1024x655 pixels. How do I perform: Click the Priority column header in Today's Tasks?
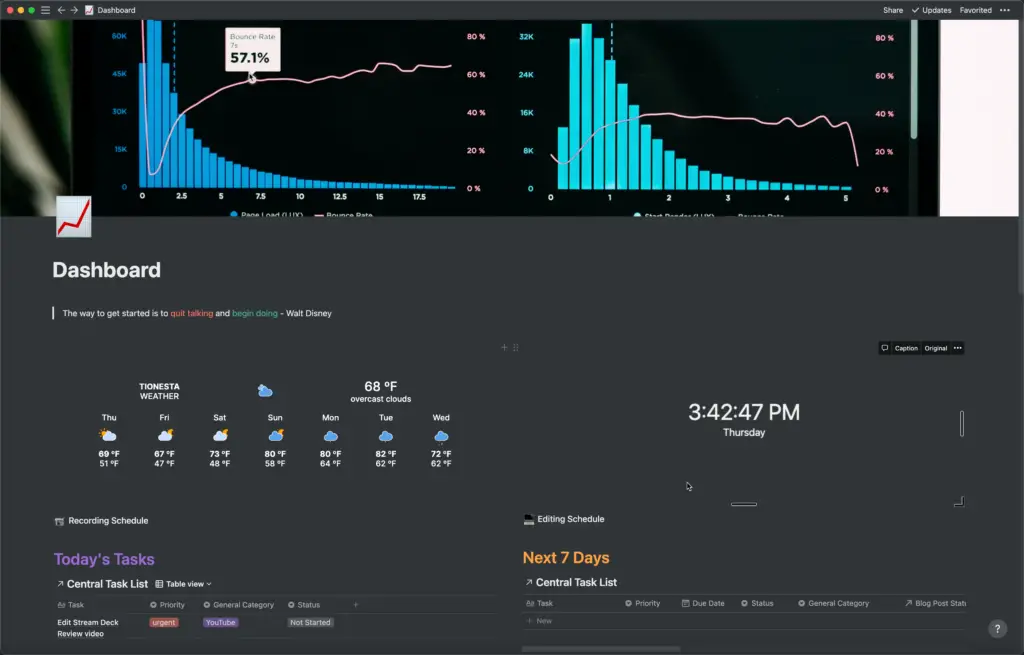(167, 605)
